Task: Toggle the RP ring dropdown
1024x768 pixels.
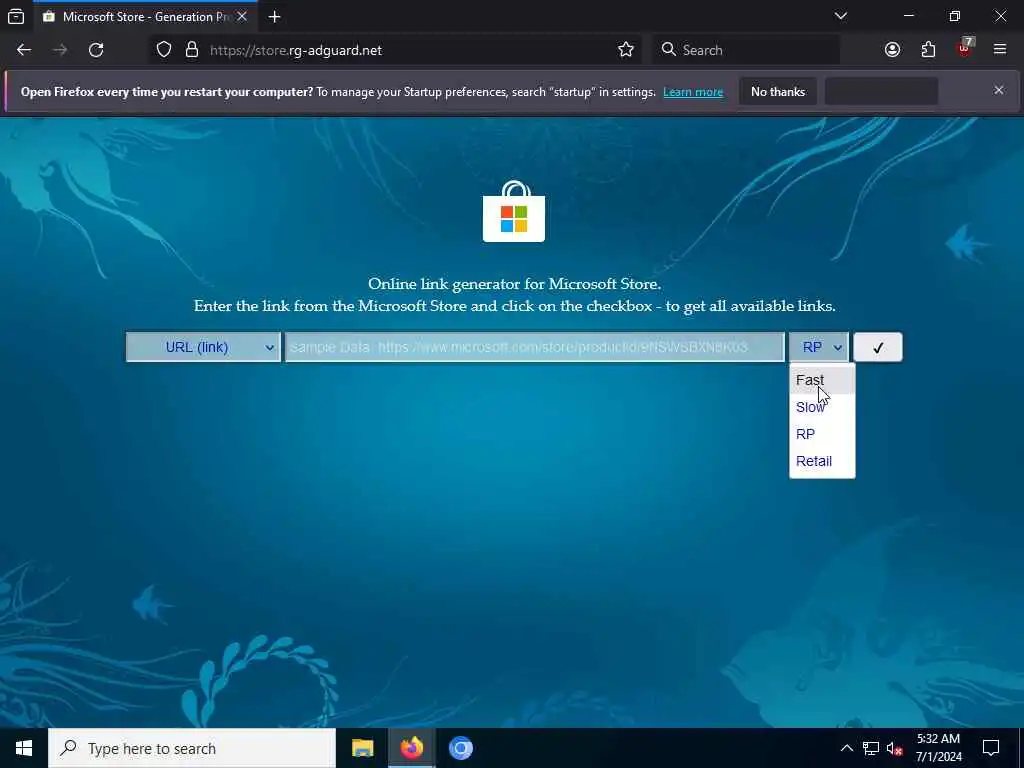Action: pyautogui.click(x=819, y=347)
